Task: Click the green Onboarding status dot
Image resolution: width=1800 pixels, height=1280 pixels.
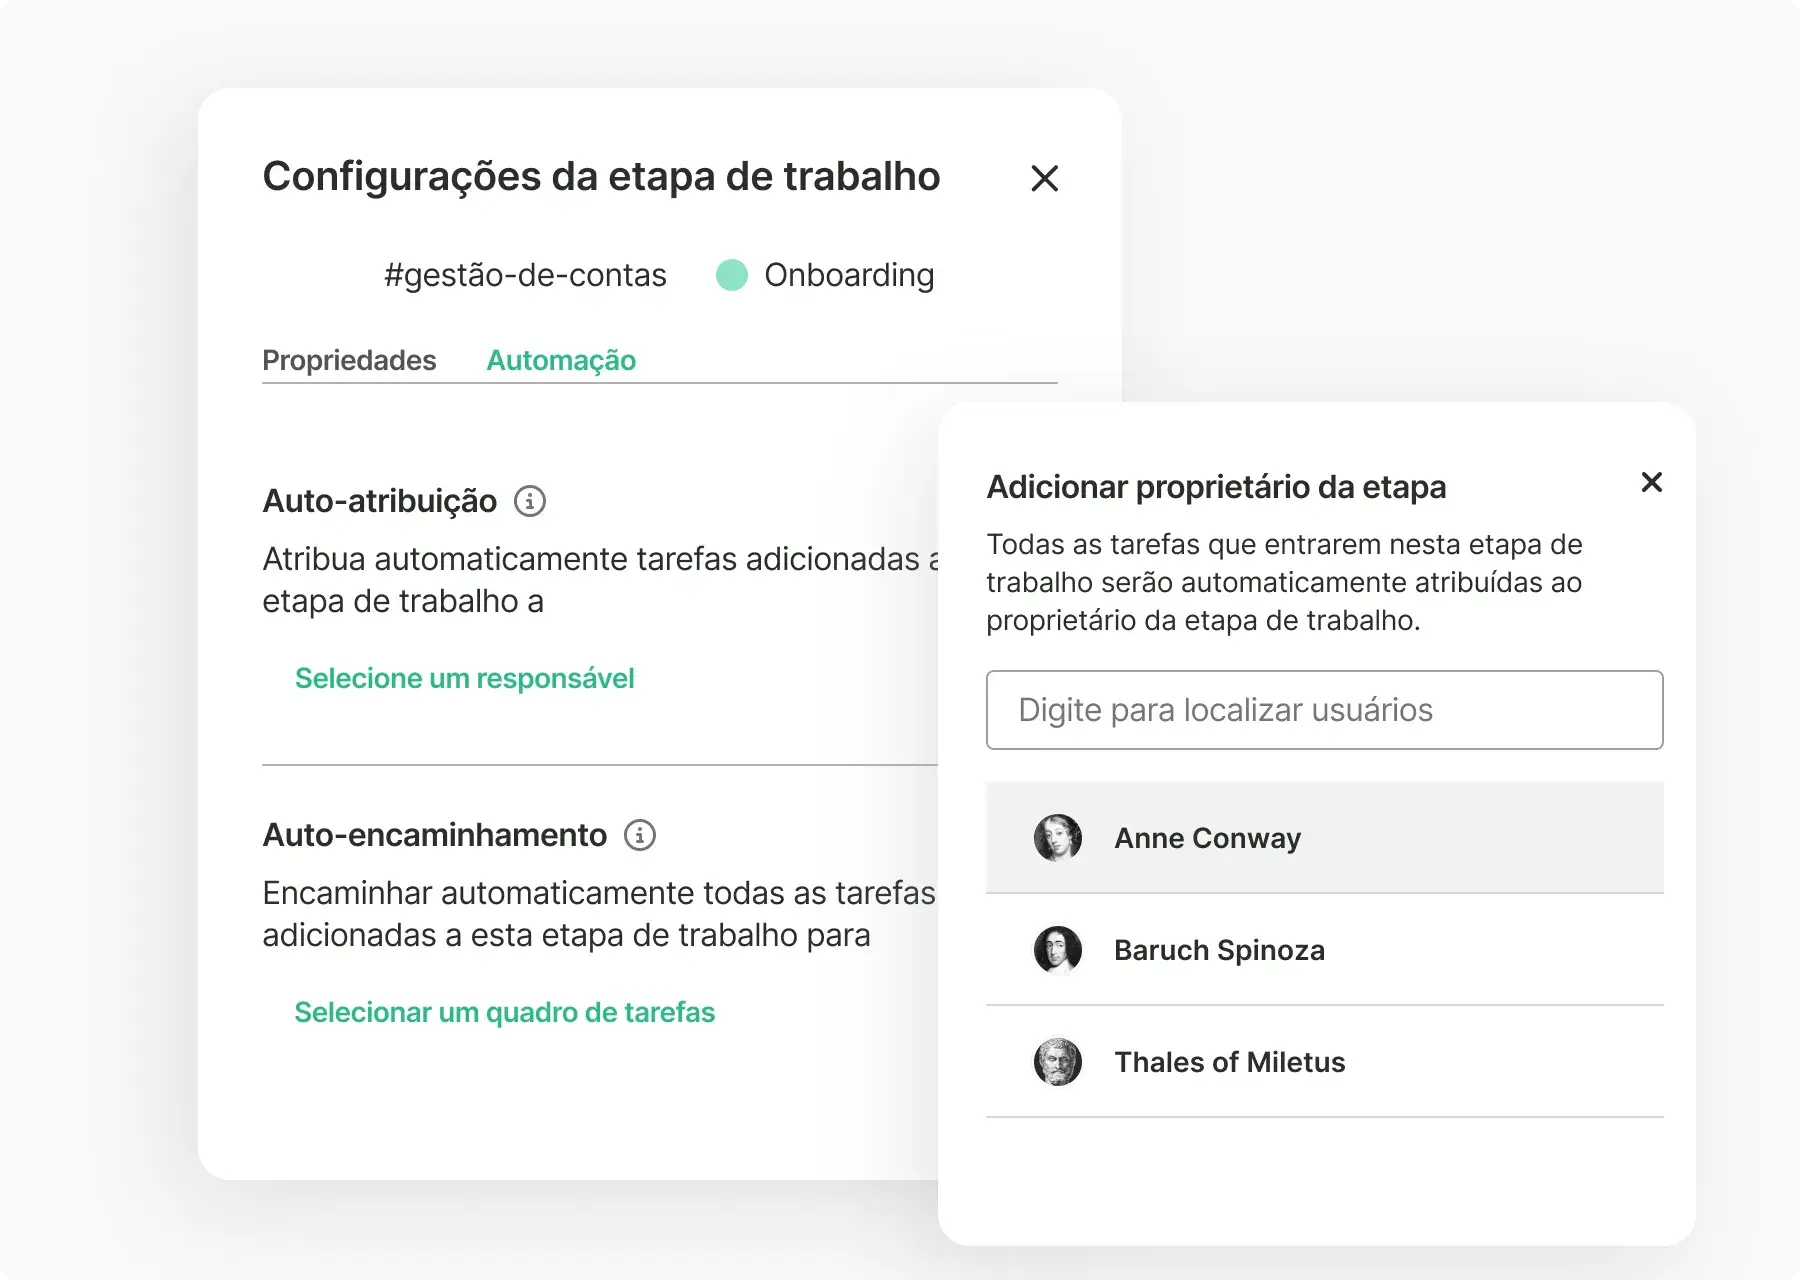Action: coord(732,275)
